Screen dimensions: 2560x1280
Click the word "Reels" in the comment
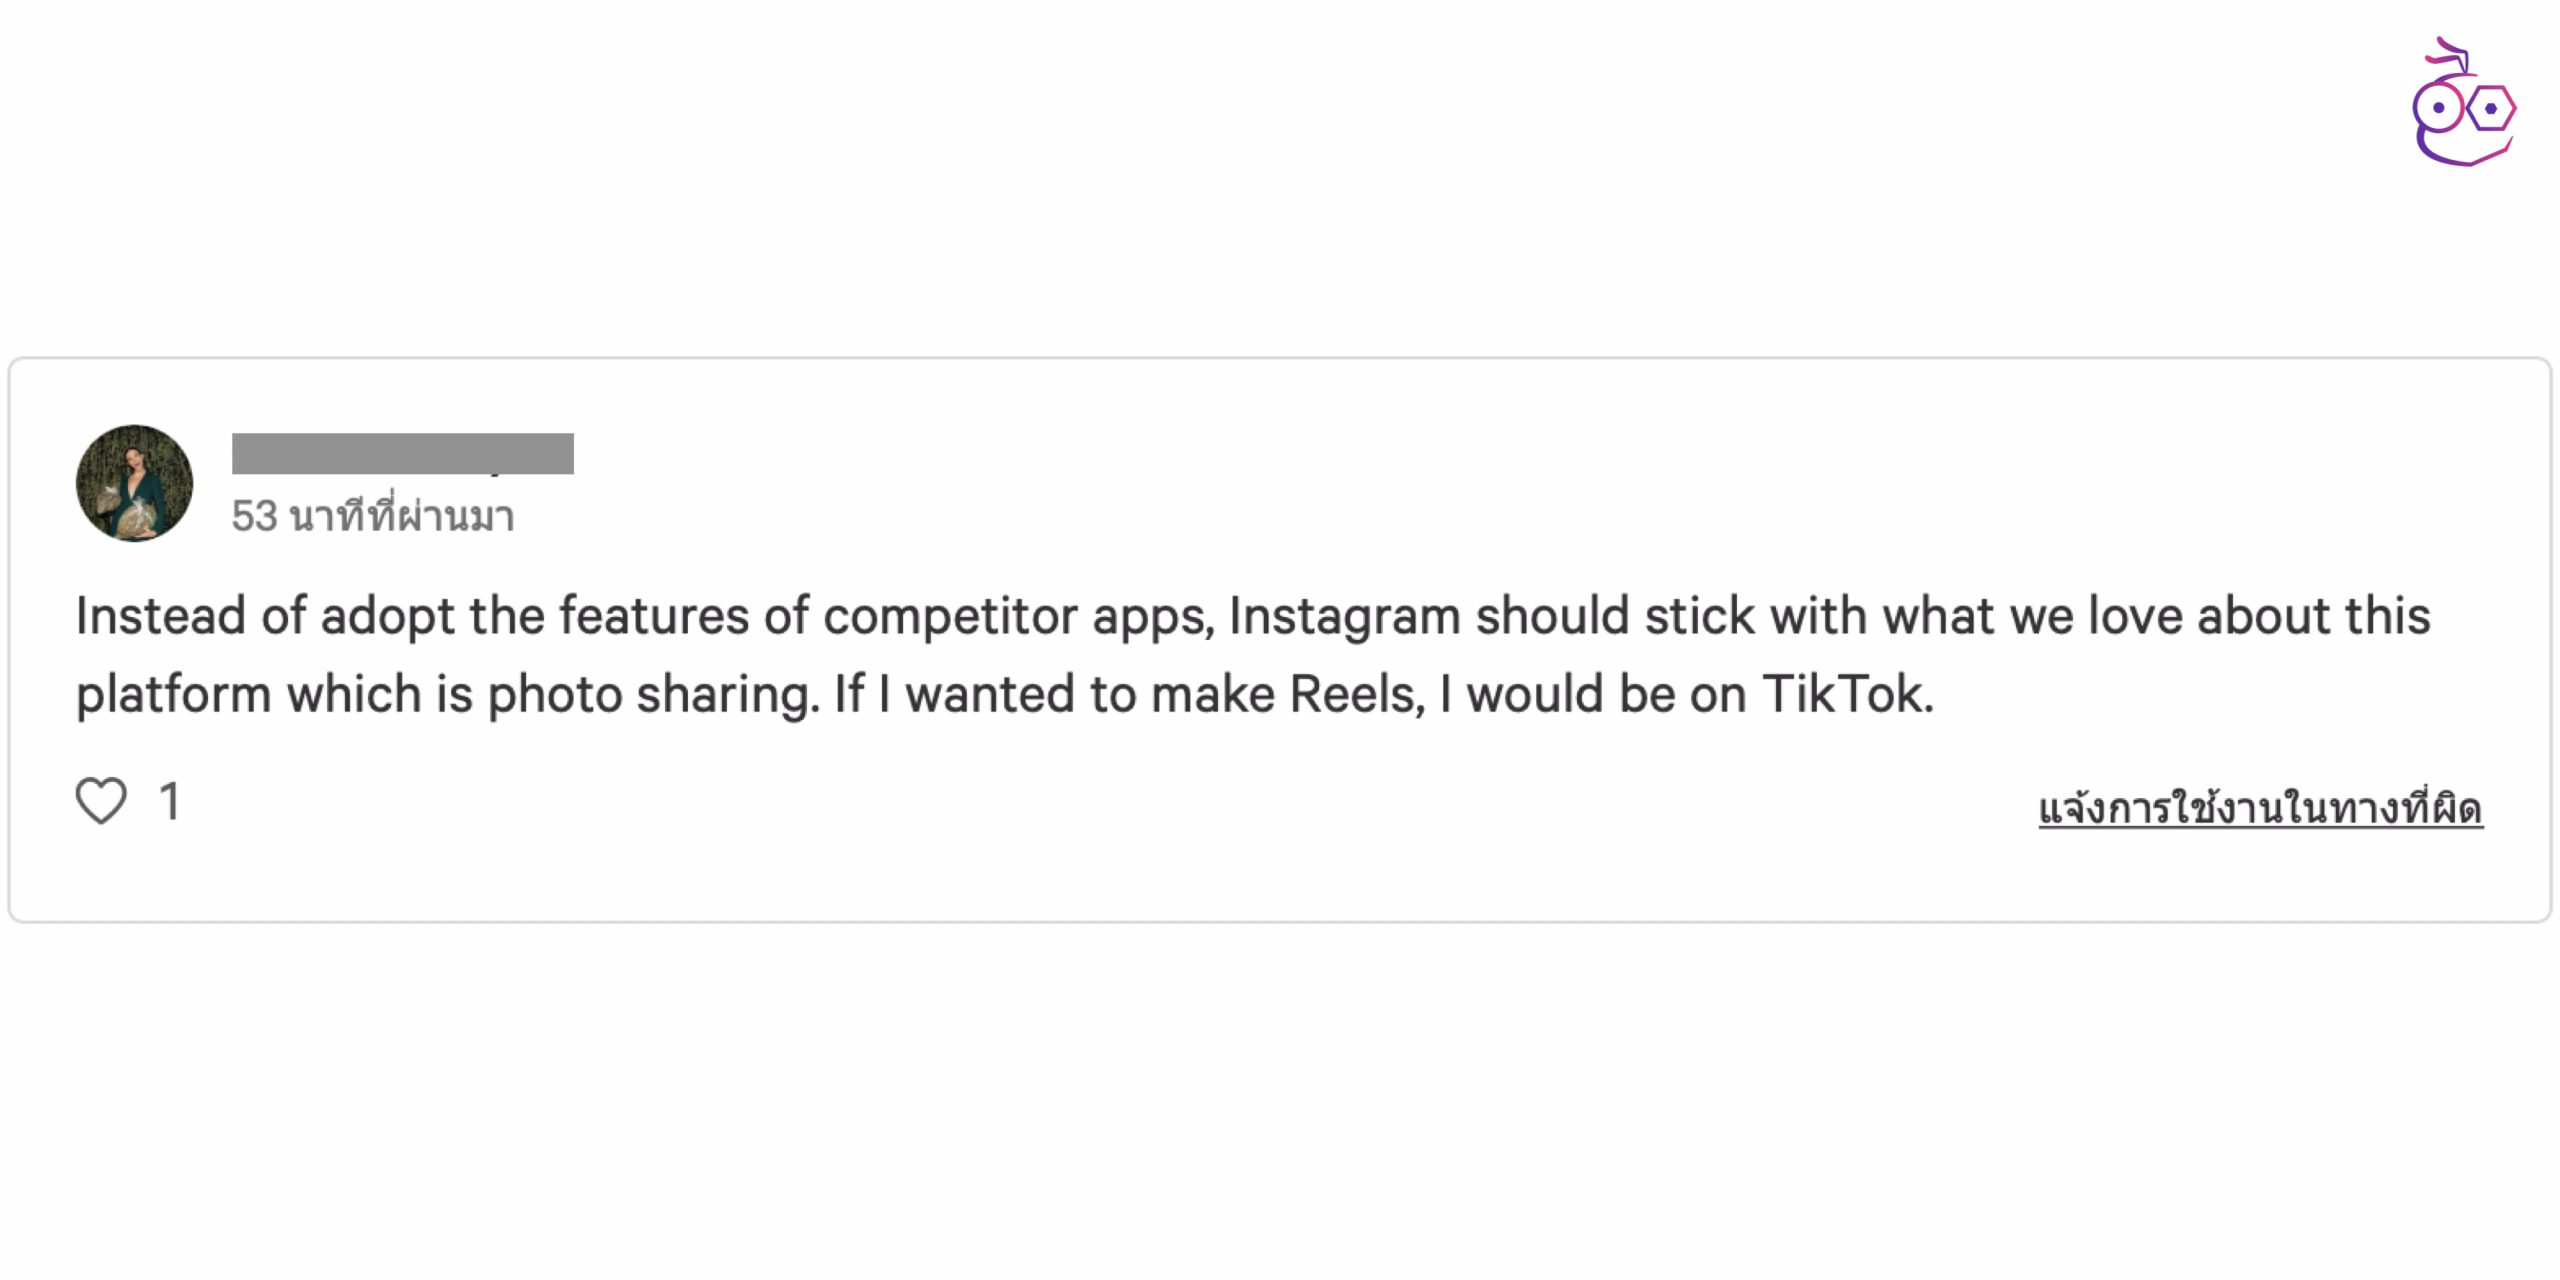coord(1355,694)
